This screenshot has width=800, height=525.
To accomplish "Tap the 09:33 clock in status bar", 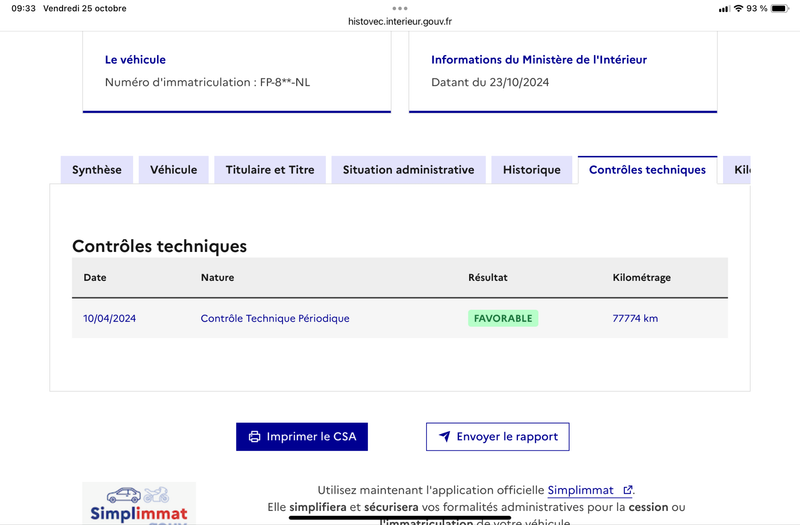I will (x=23, y=8).
